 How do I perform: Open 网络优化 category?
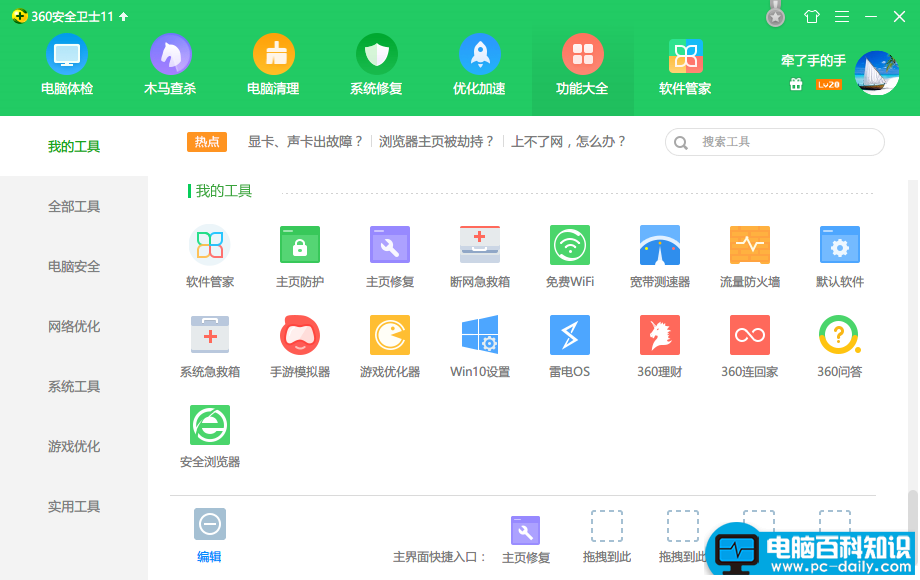pos(74,326)
